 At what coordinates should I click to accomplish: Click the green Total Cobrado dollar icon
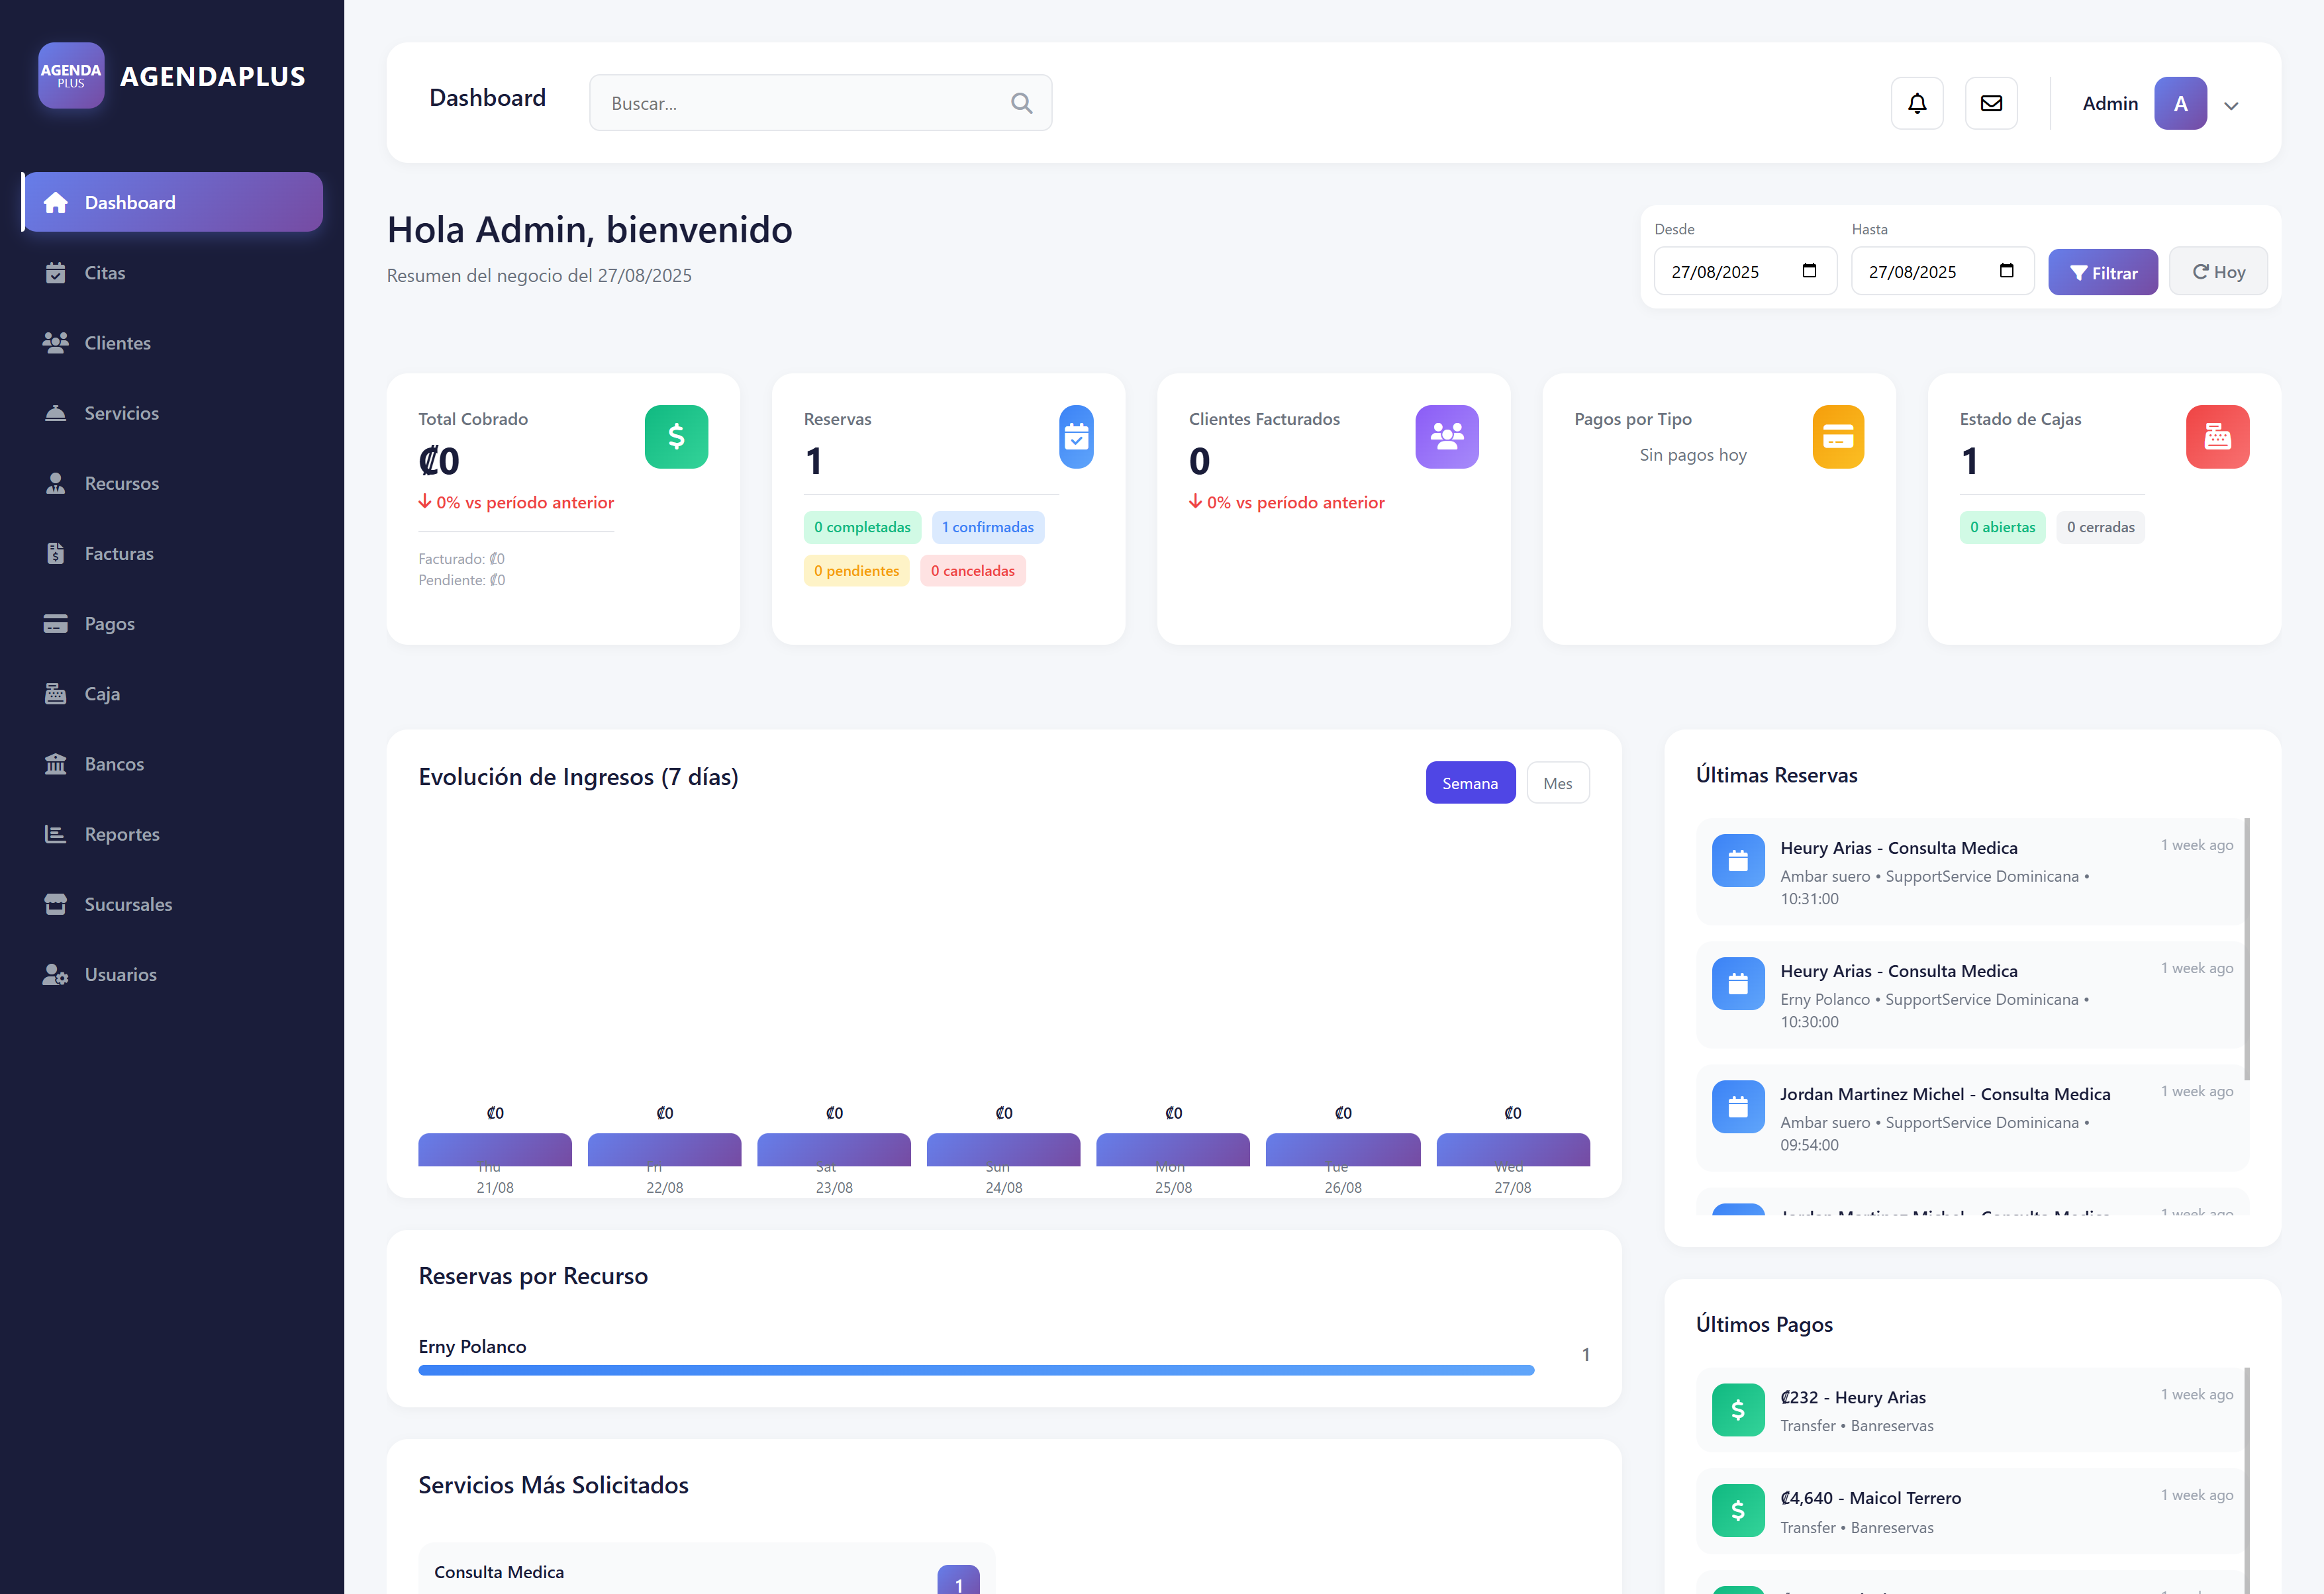[676, 436]
